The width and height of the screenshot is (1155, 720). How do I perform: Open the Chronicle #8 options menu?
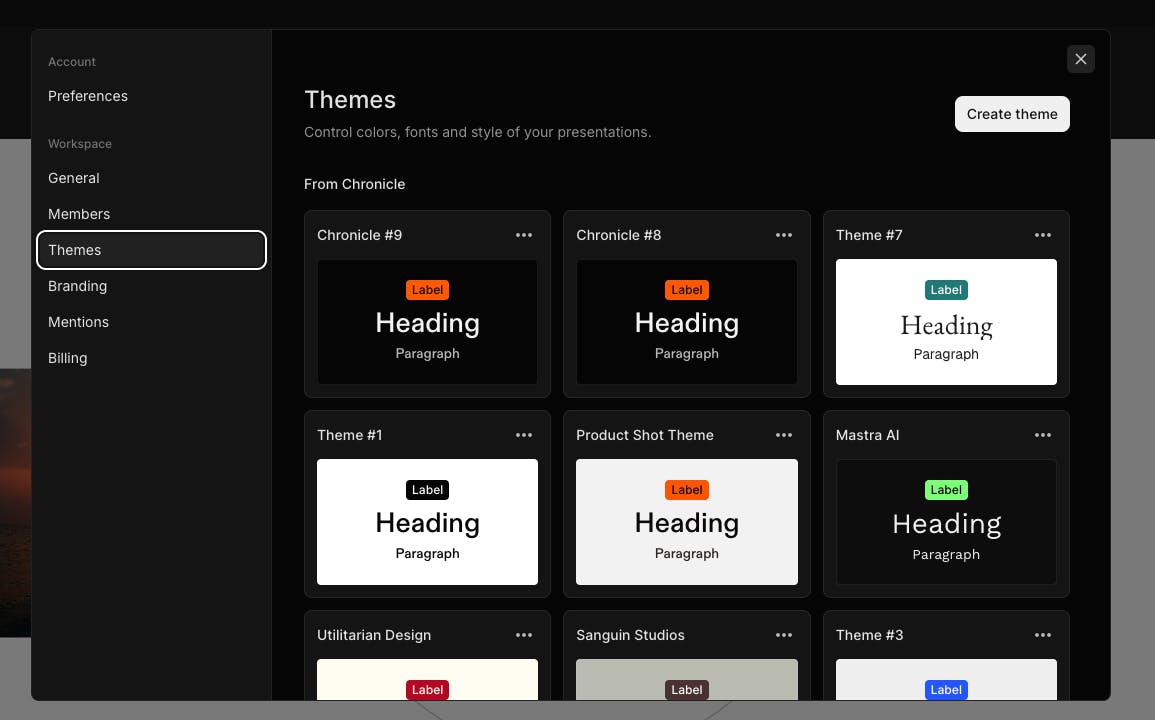784,235
